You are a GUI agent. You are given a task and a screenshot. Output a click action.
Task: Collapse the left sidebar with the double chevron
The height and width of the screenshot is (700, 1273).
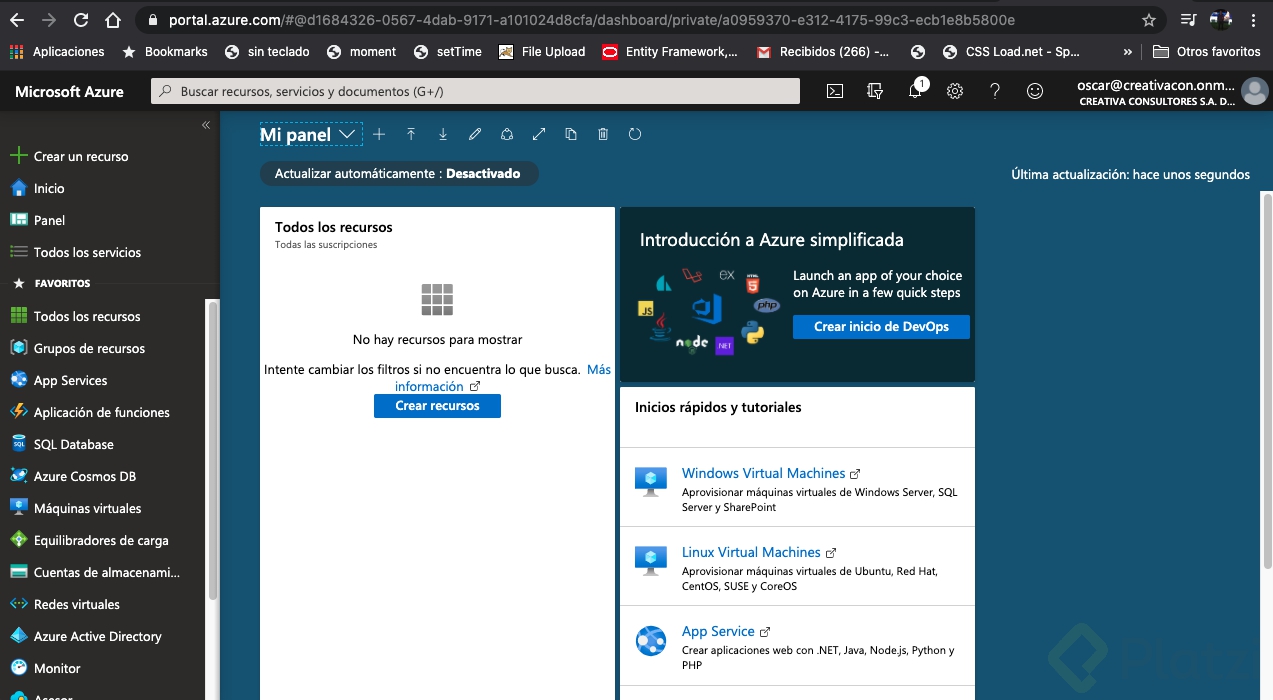(x=206, y=125)
